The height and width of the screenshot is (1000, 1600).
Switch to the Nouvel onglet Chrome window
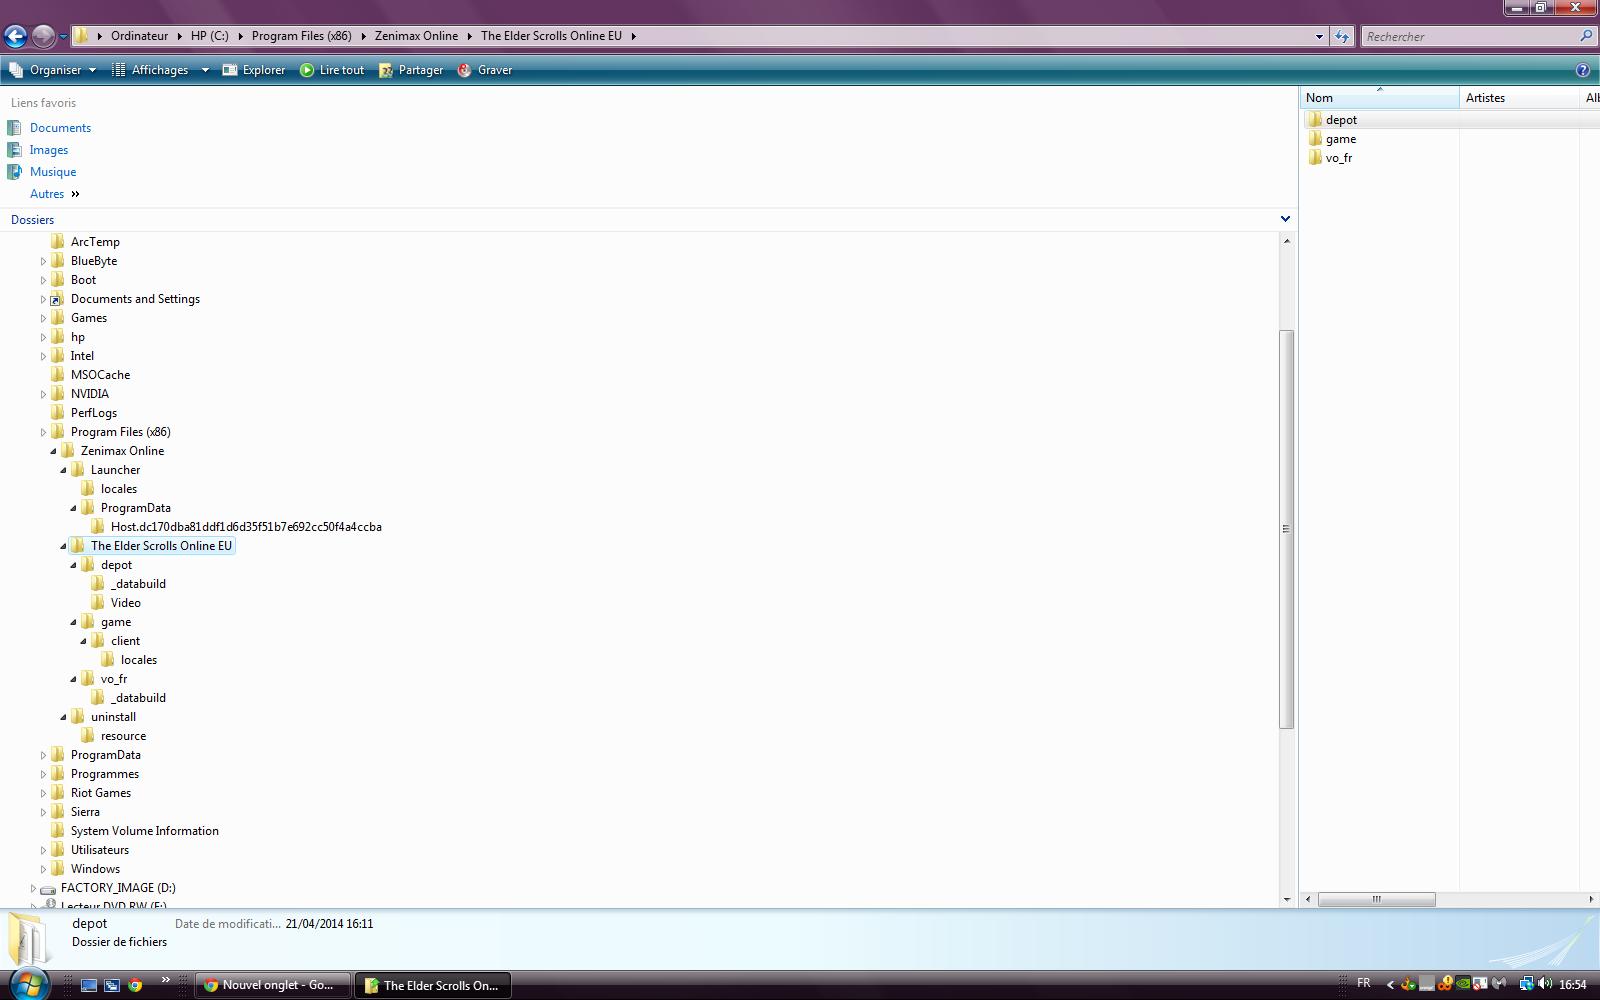click(x=273, y=985)
